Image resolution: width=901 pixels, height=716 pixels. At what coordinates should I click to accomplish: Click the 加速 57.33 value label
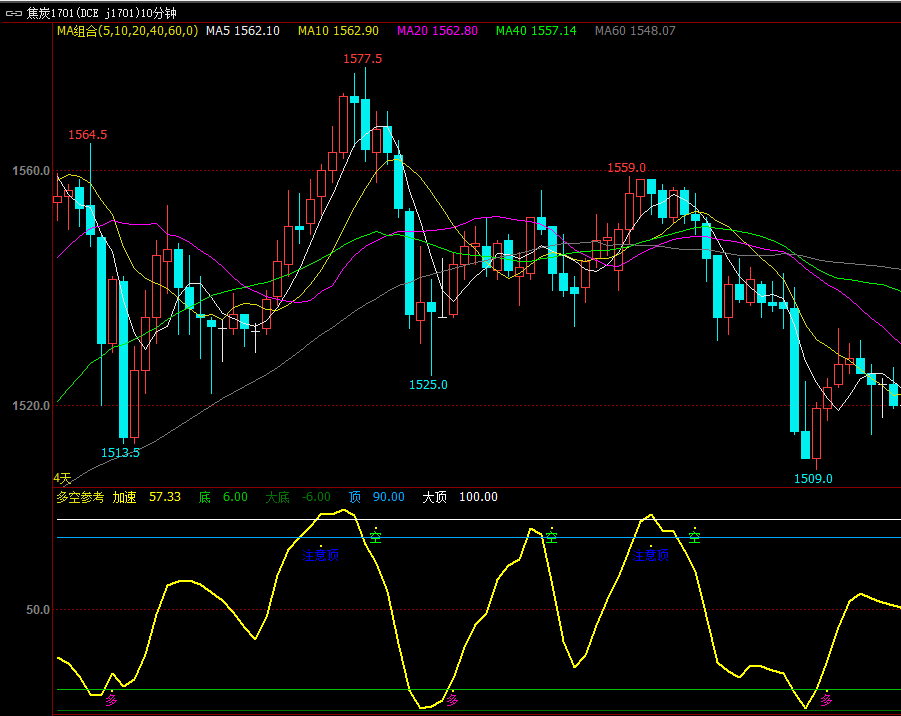[x=147, y=497]
